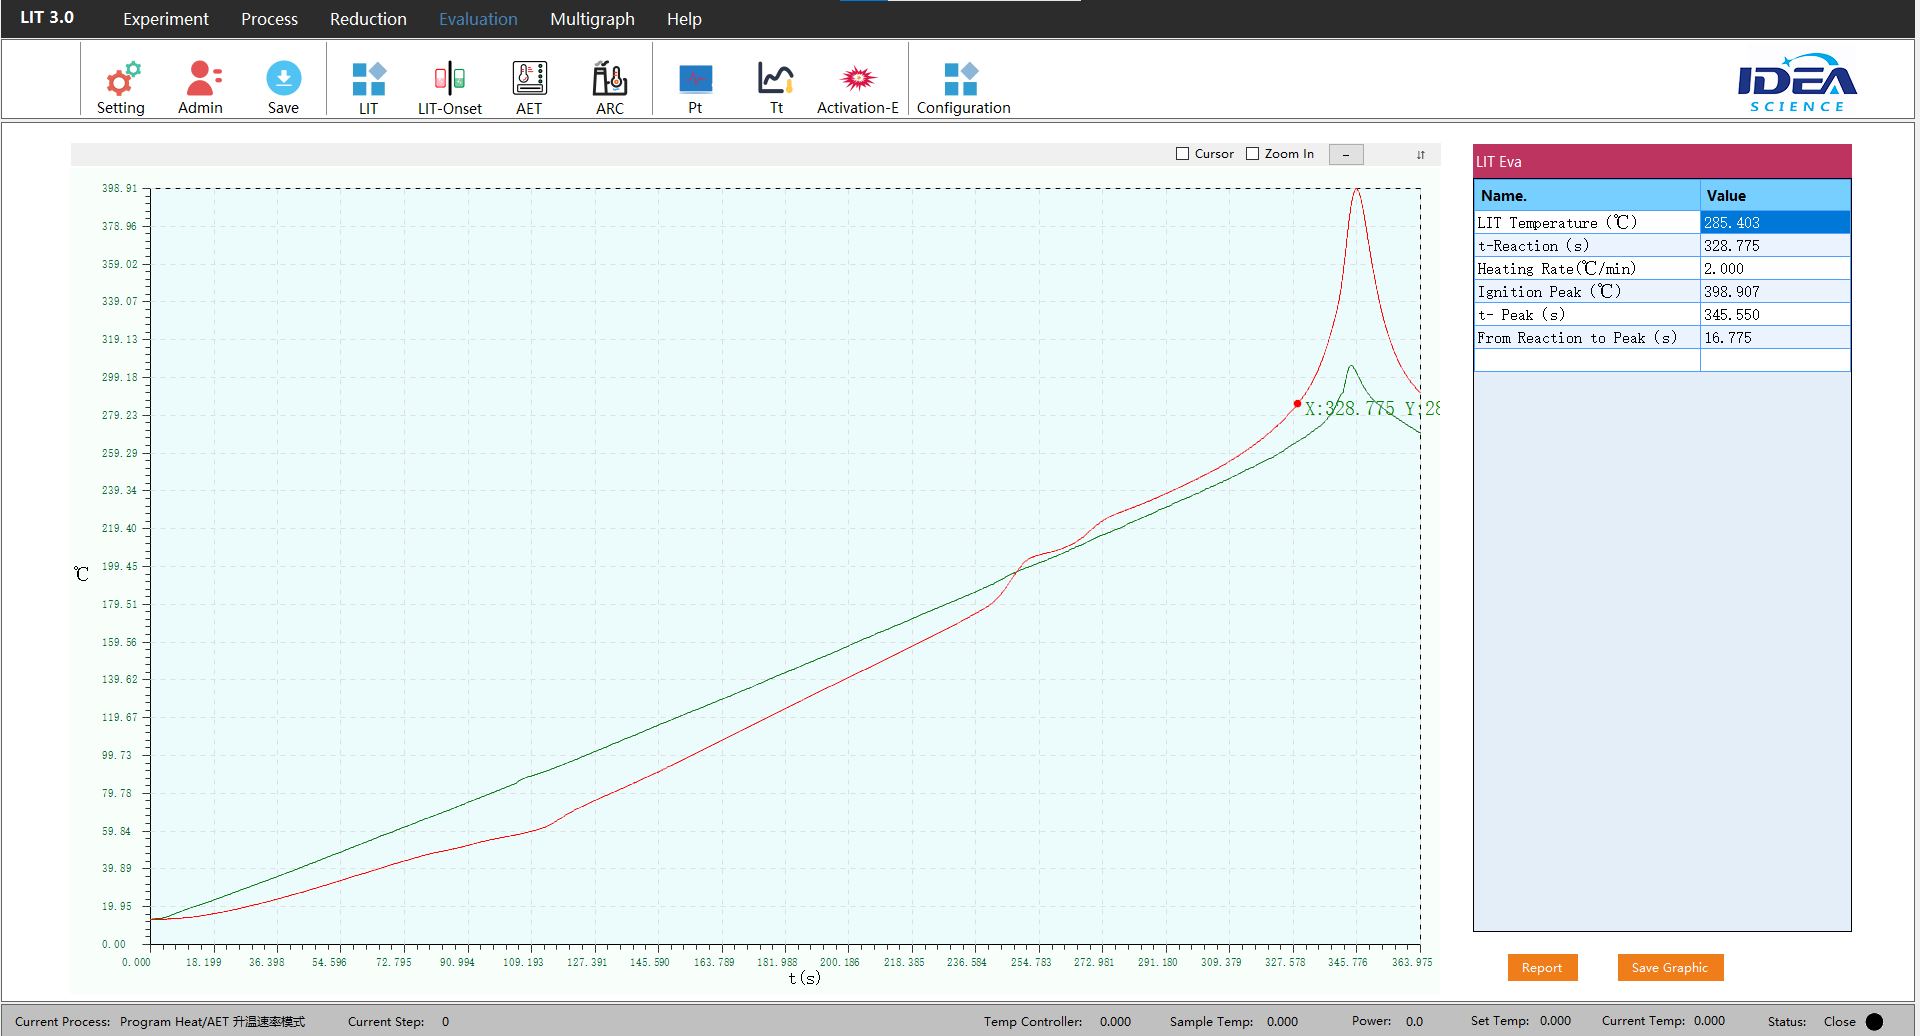Click the minus button beside Zoom In
The width and height of the screenshot is (1920, 1036).
point(1346,155)
